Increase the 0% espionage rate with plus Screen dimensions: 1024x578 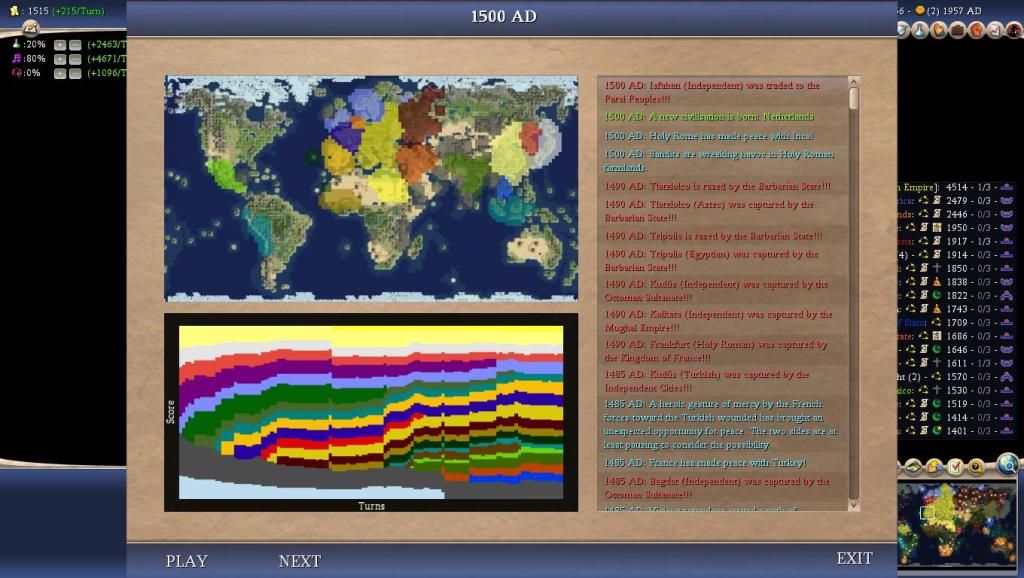(x=60, y=73)
